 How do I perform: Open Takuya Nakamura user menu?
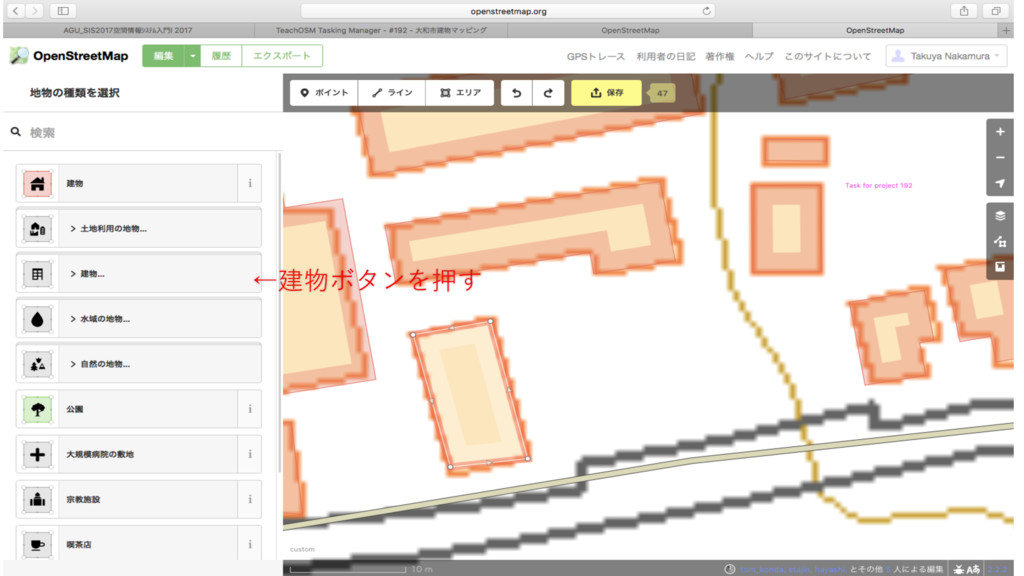[x=946, y=56]
